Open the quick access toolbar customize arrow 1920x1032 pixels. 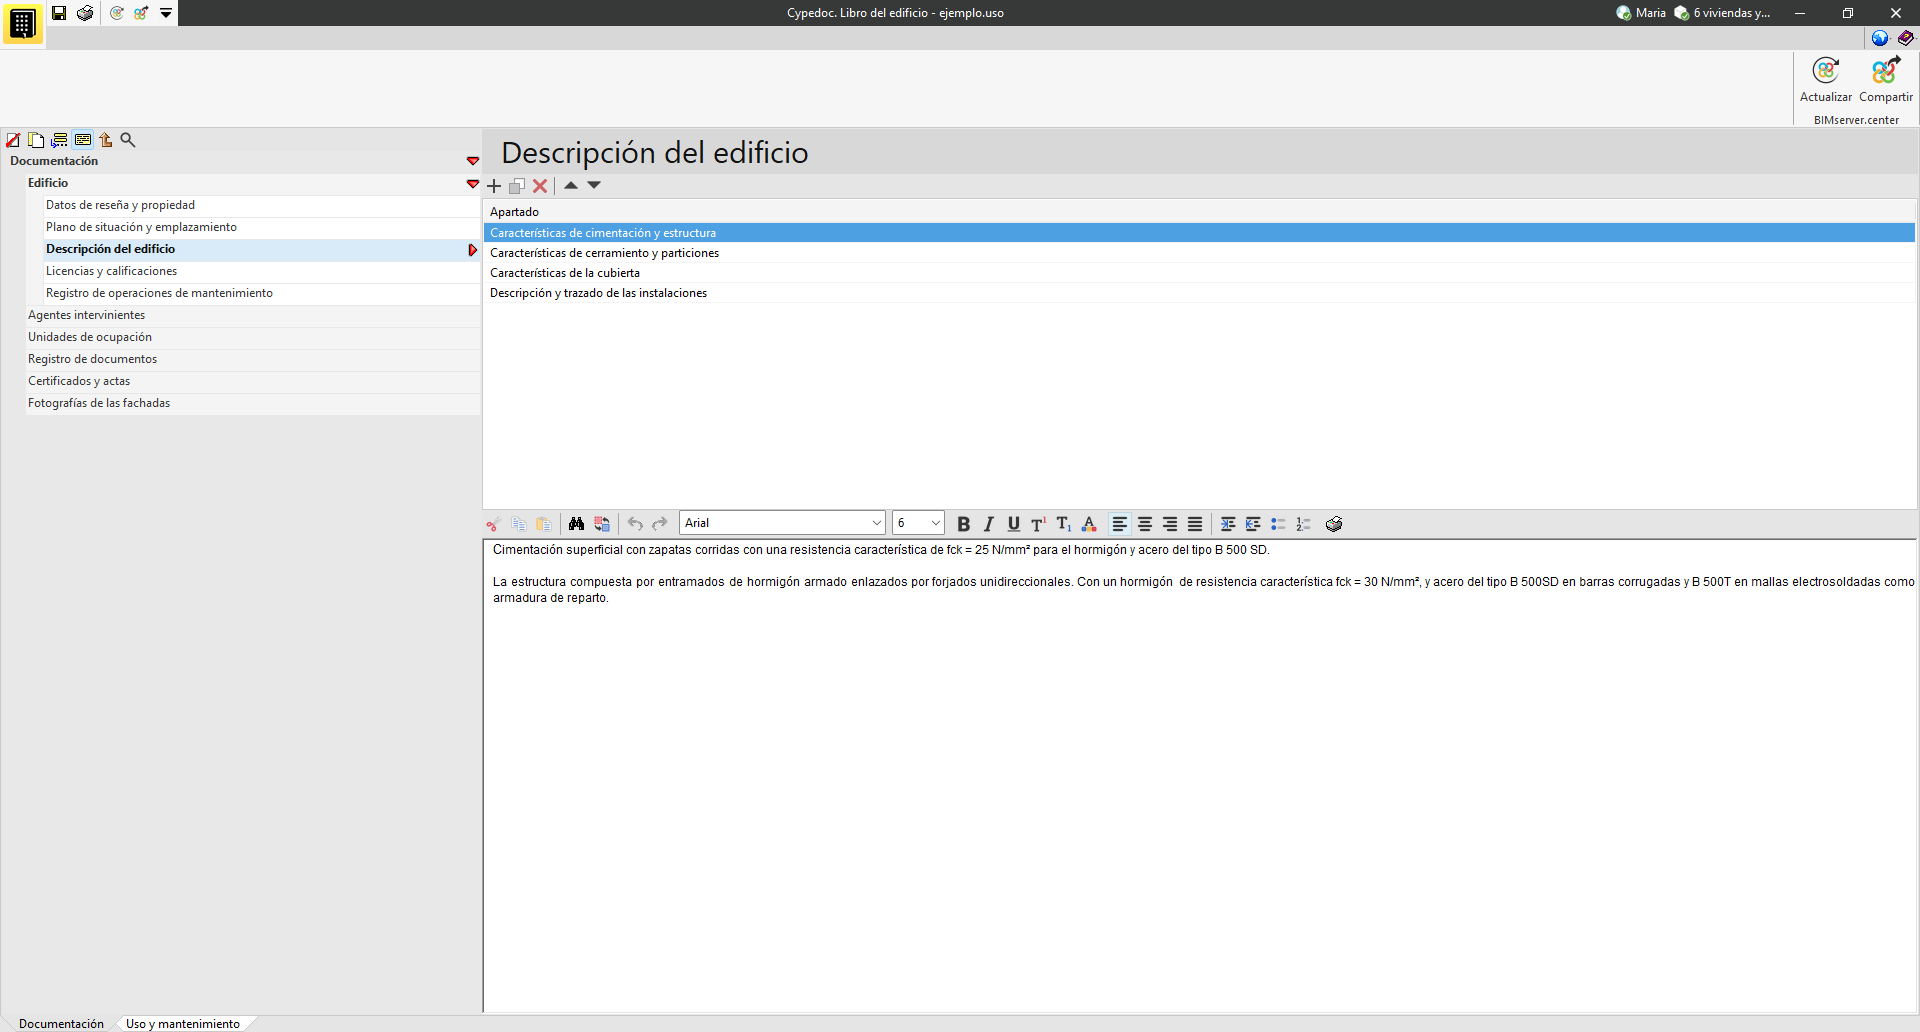point(166,13)
